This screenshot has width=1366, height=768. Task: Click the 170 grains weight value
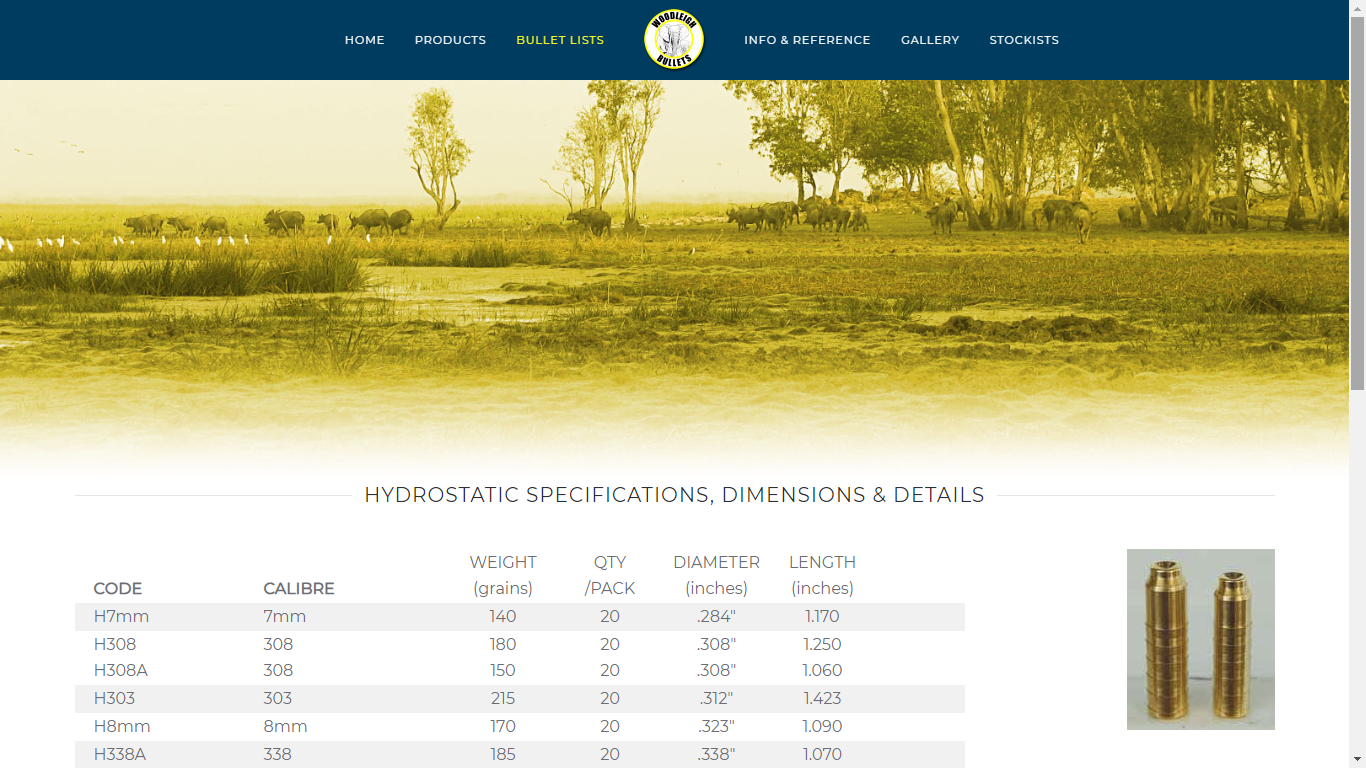coord(503,727)
